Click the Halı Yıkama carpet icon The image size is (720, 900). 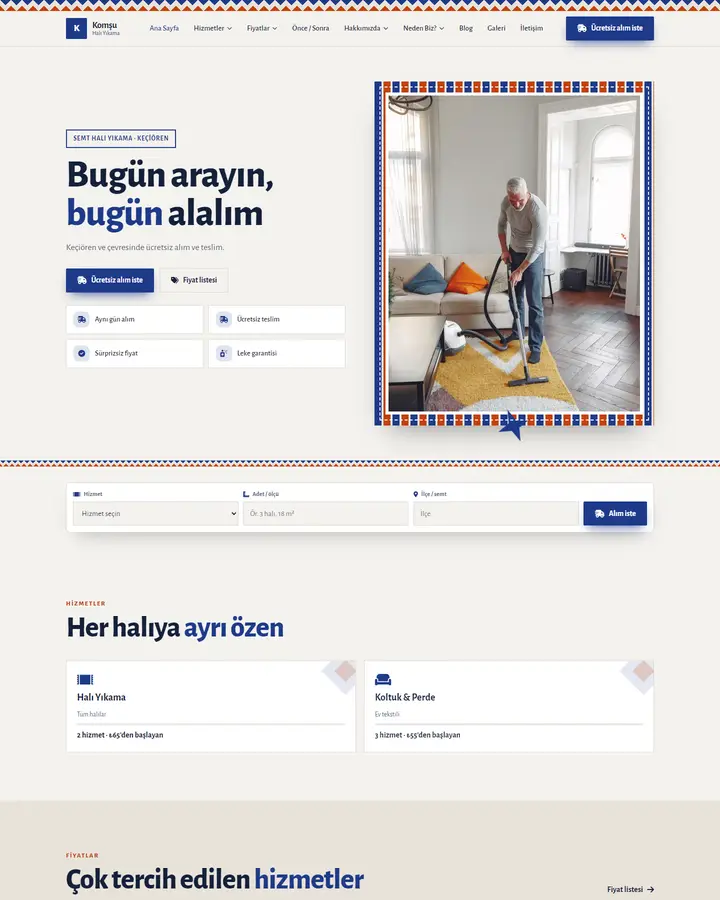[x=85, y=680]
